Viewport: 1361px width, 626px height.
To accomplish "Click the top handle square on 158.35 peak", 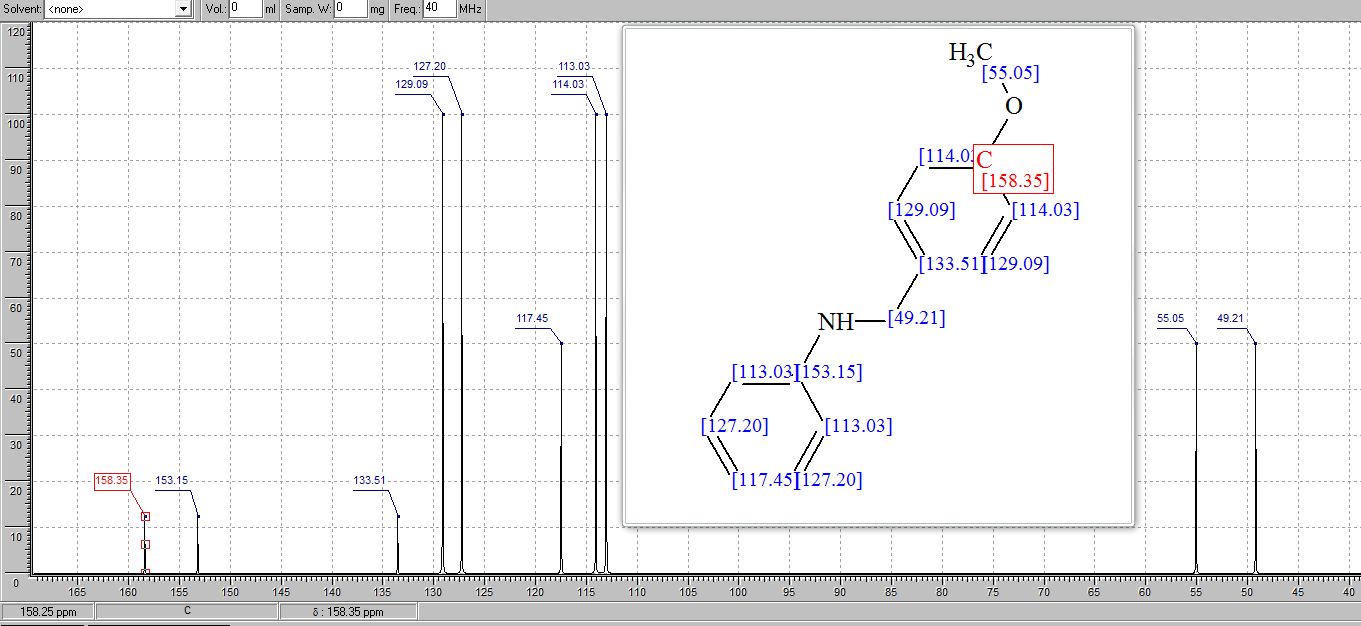I will tap(145, 517).
